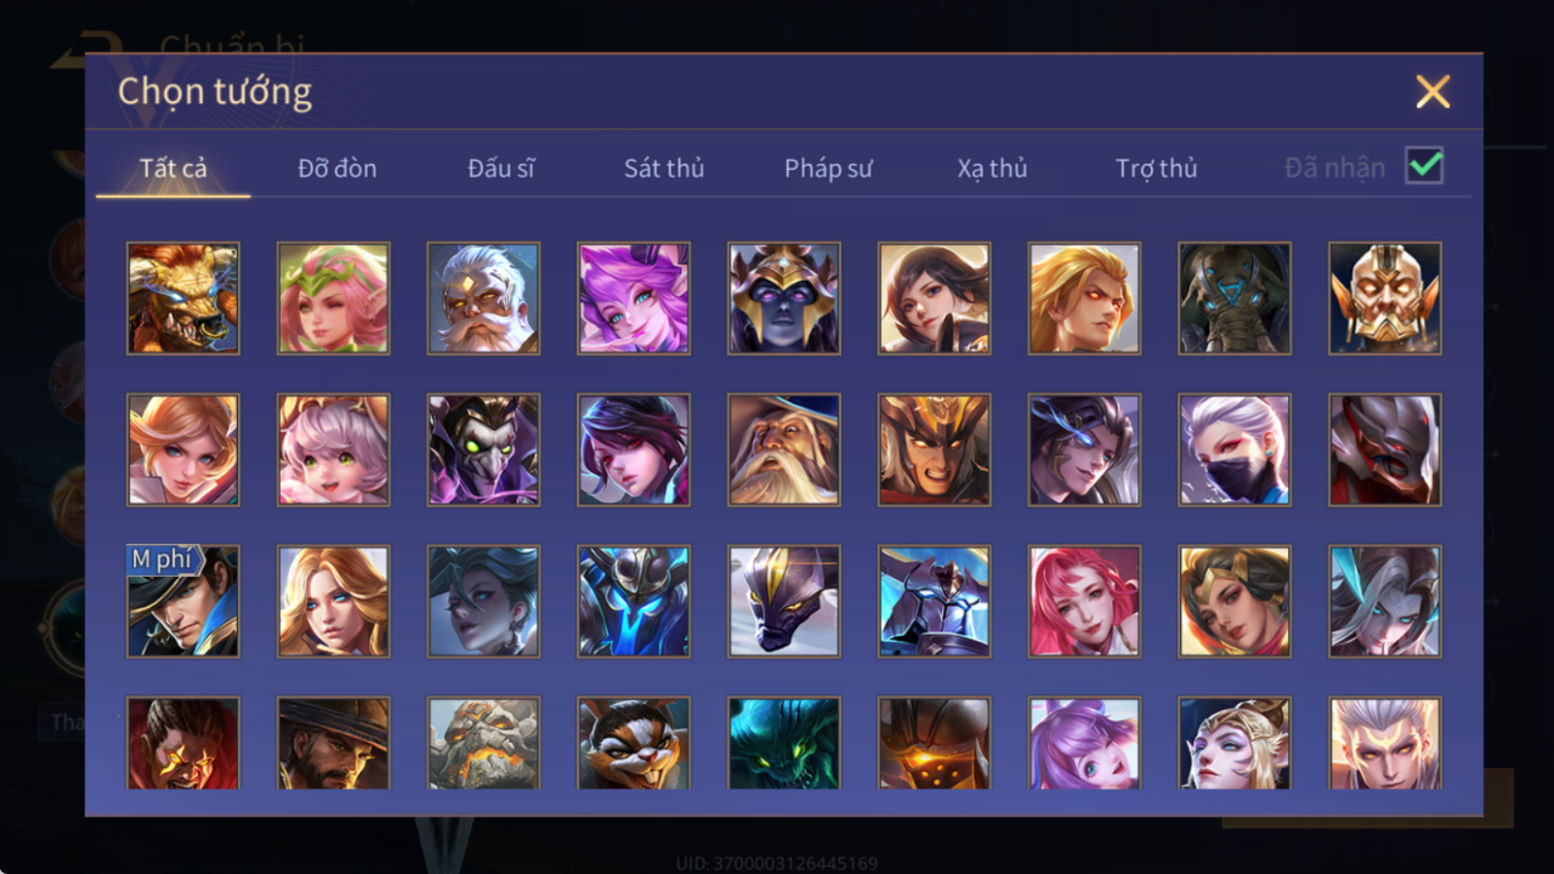Open the 'Sát thủ' hero tab
Image resolution: width=1554 pixels, height=874 pixels.
pos(664,168)
